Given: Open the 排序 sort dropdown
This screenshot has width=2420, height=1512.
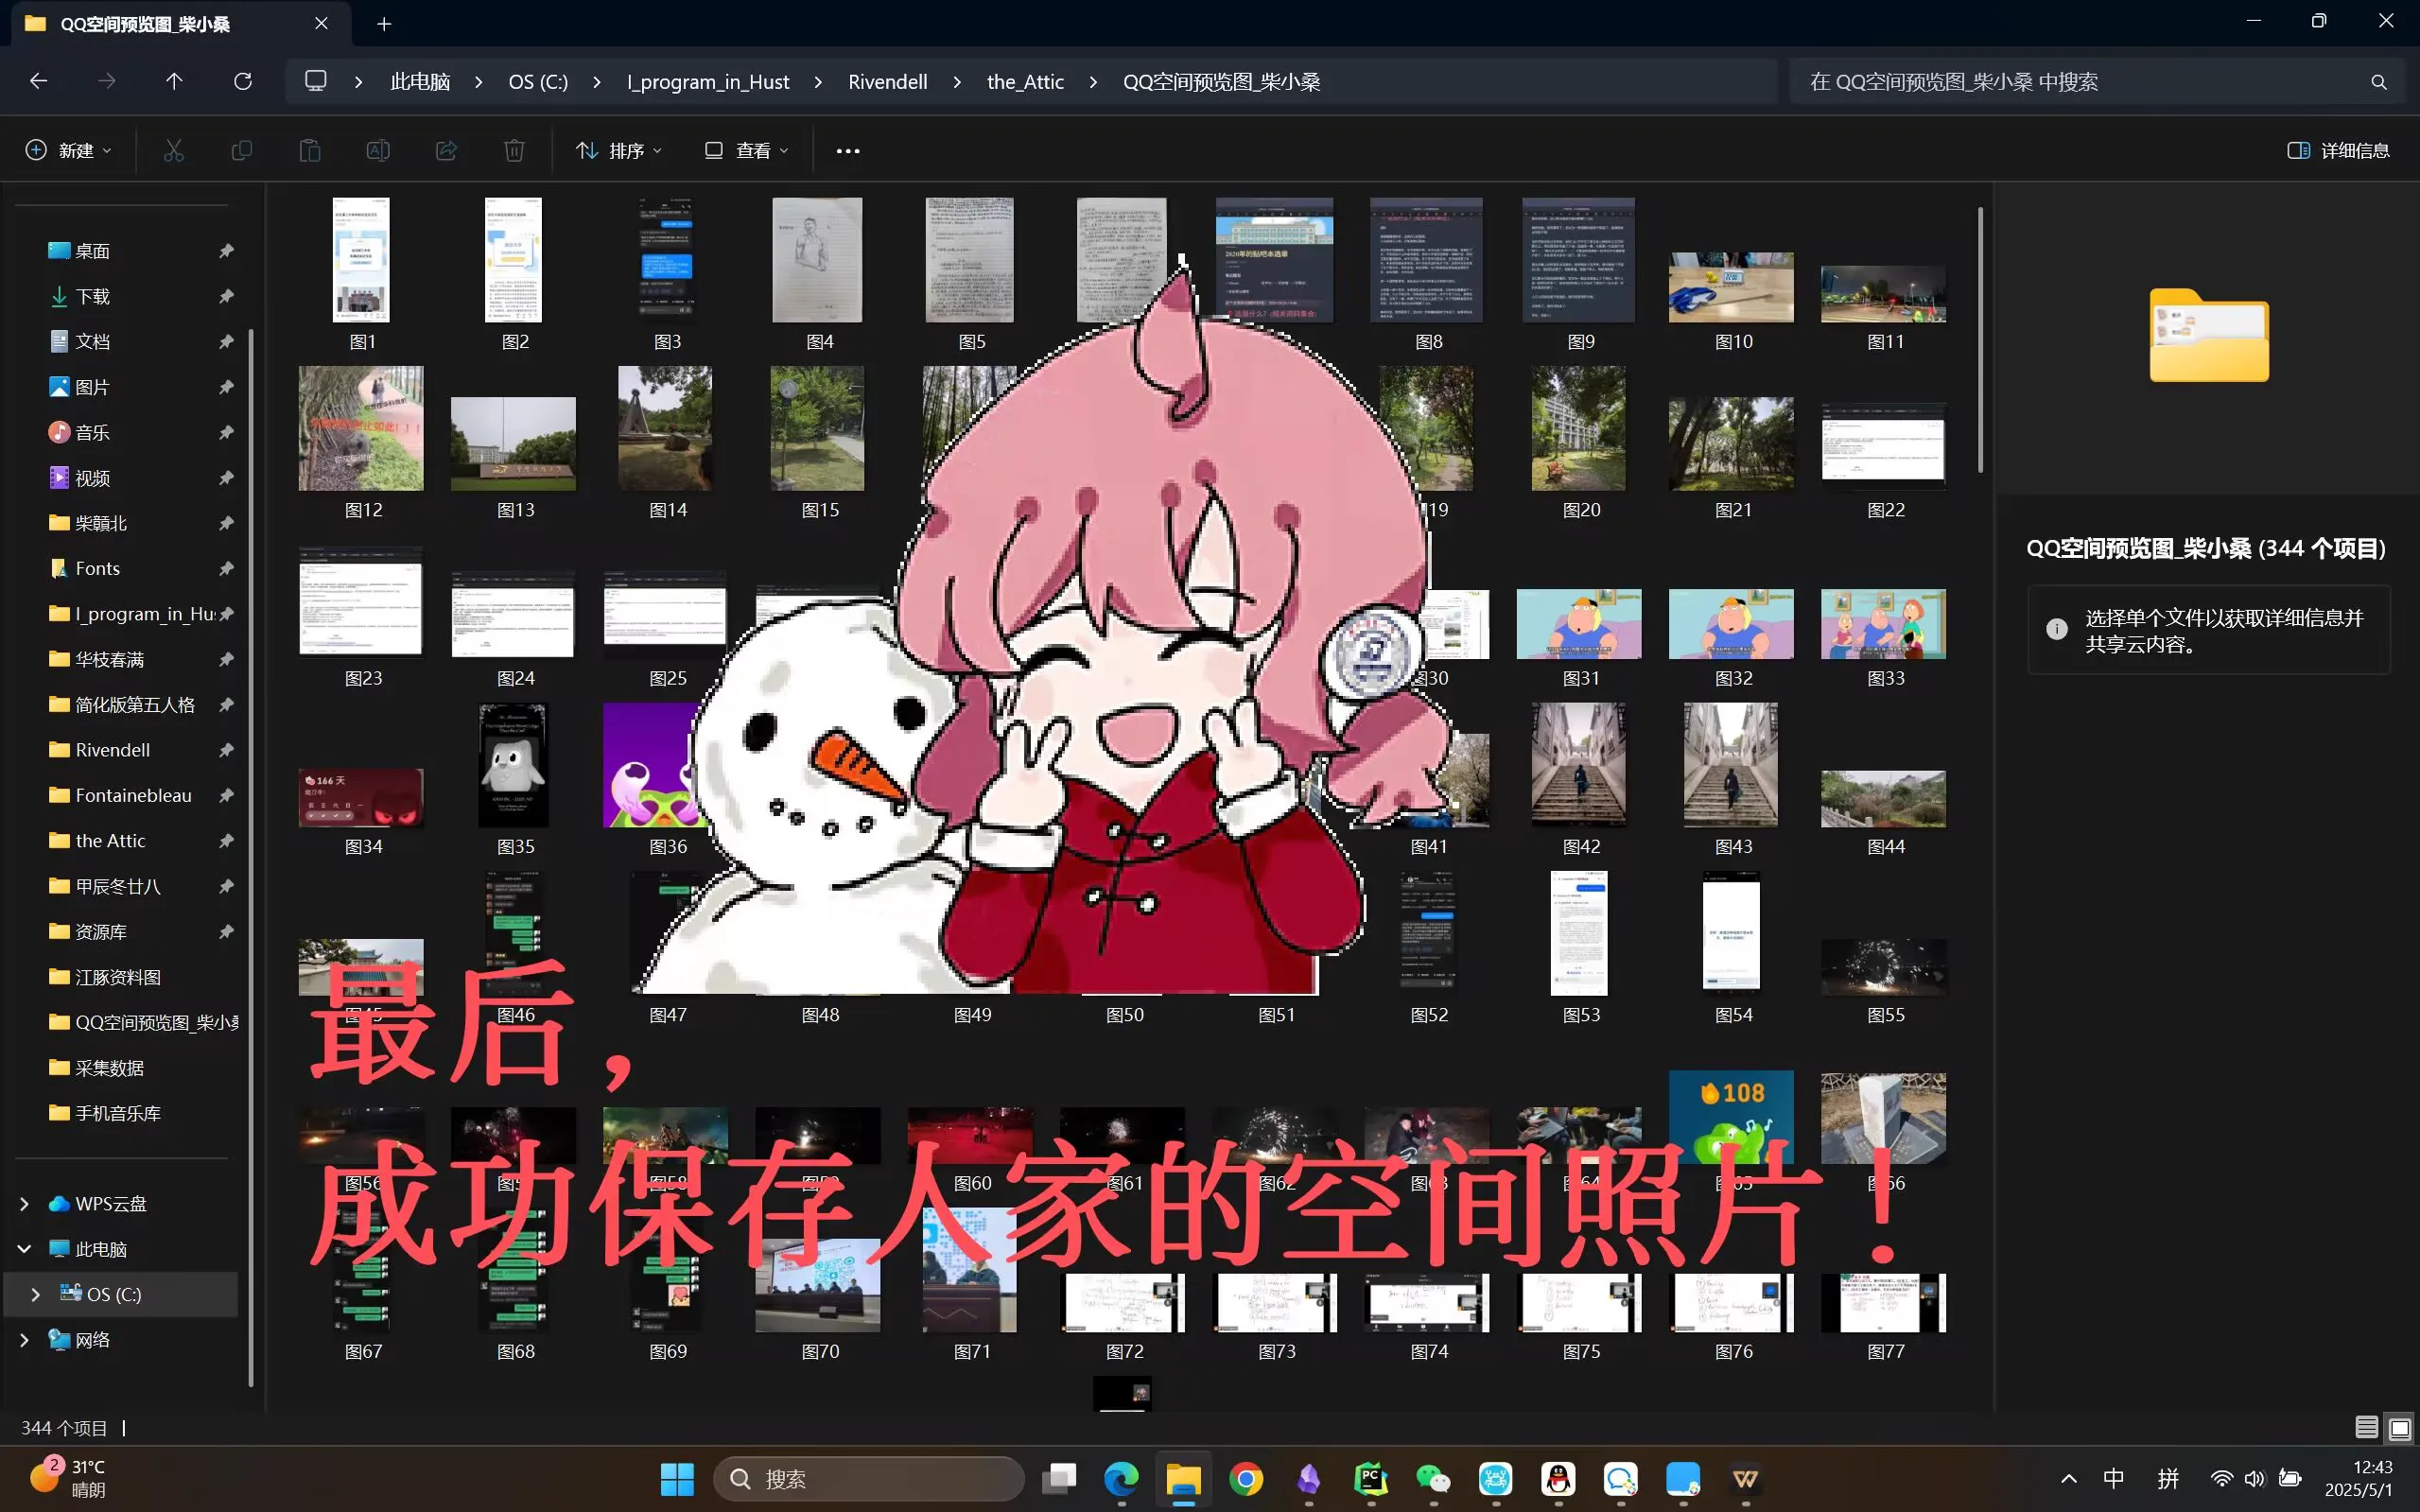Looking at the screenshot, I should (x=619, y=150).
